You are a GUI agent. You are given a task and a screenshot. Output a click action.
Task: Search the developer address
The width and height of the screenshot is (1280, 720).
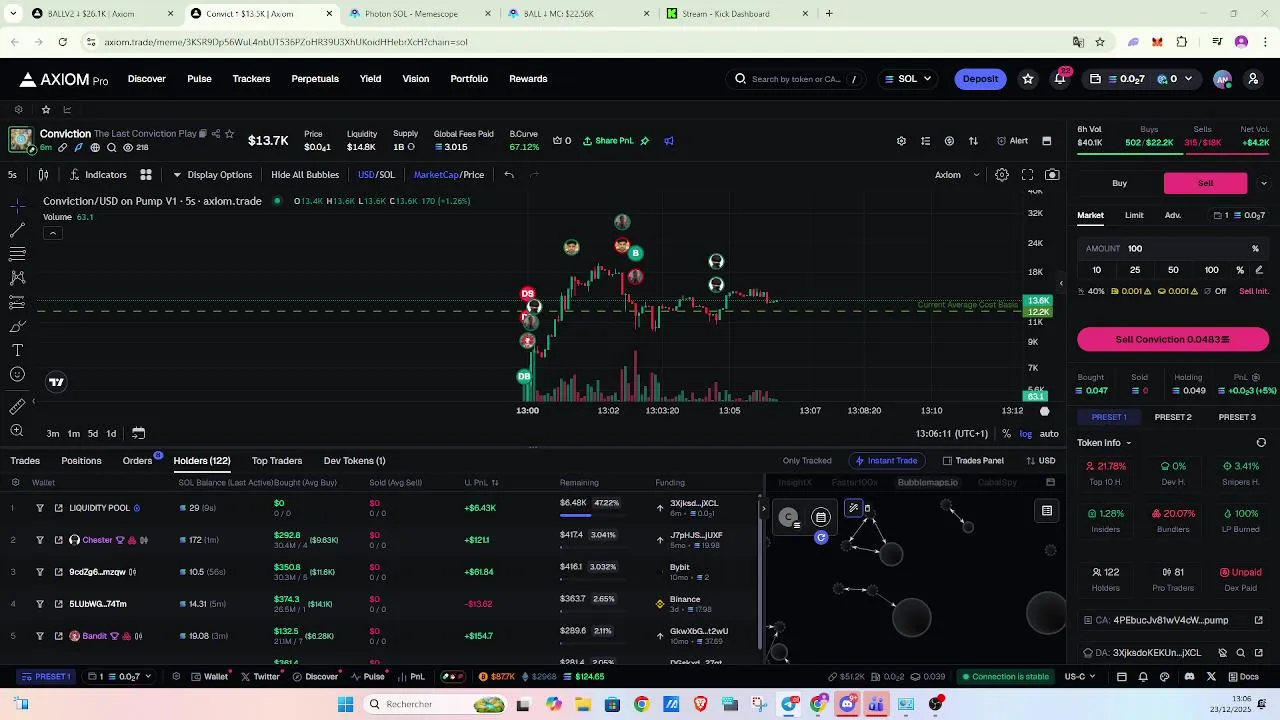click(1241, 653)
